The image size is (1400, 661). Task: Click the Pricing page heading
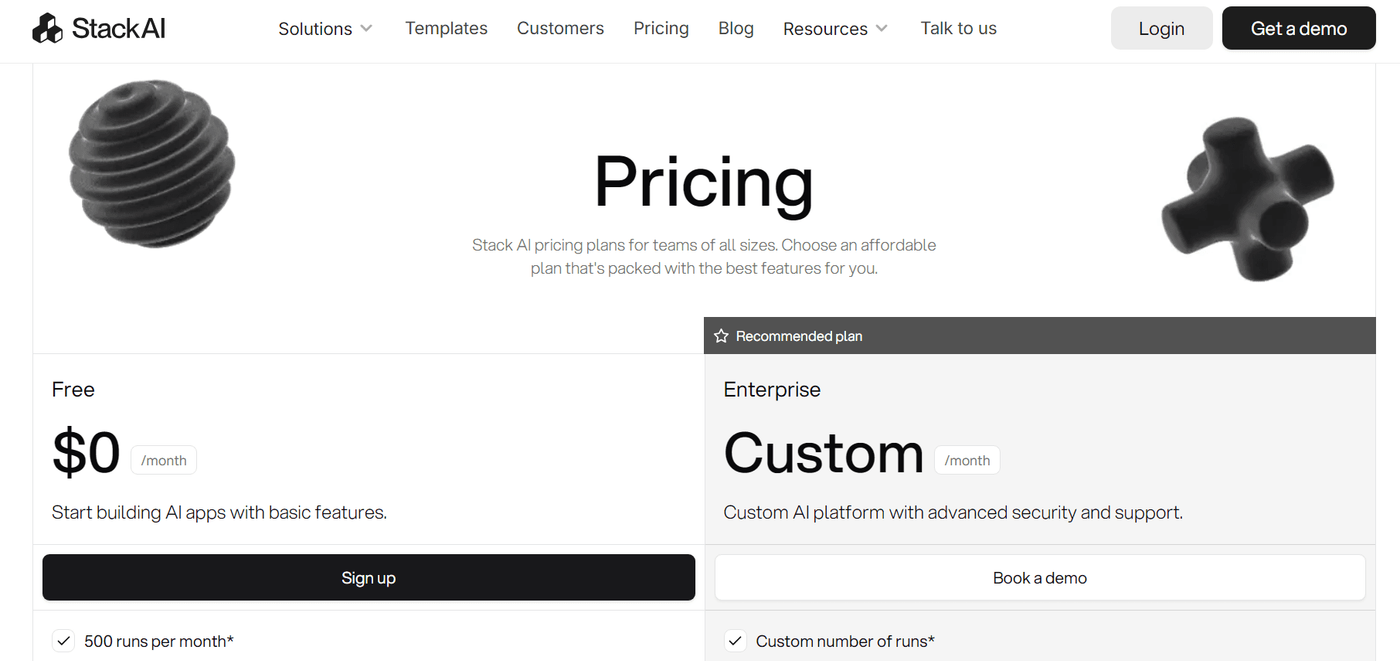pyautogui.click(x=704, y=183)
